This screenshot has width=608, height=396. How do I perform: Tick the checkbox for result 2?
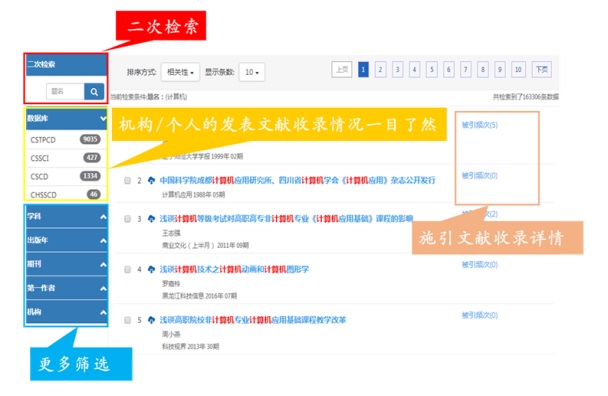tap(127, 180)
